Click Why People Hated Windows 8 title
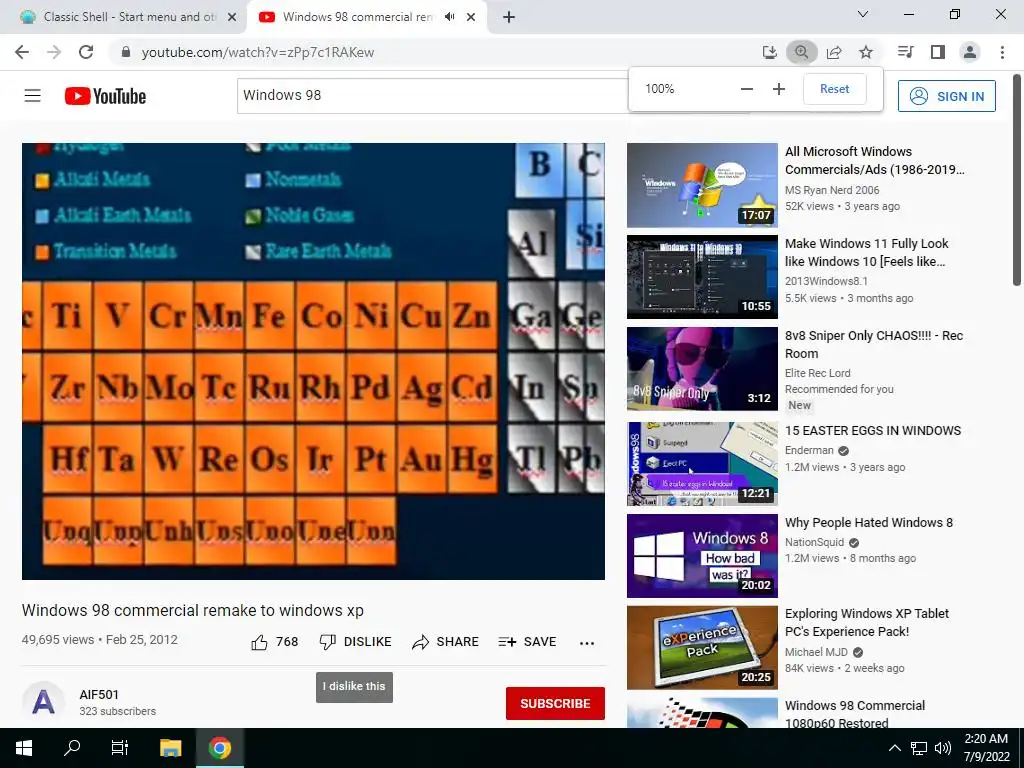 click(x=869, y=522)
